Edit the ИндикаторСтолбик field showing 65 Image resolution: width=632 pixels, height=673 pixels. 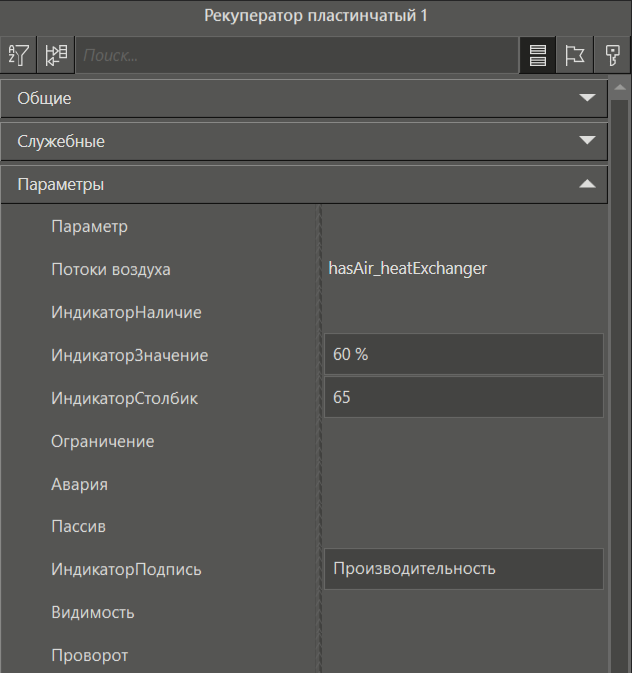coord(463,398)
